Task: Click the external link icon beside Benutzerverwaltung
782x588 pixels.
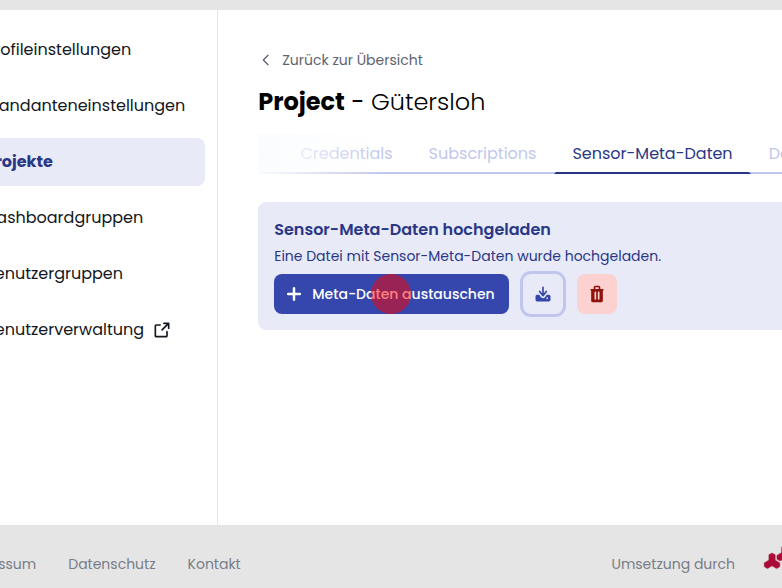Action: pos(161,330)
